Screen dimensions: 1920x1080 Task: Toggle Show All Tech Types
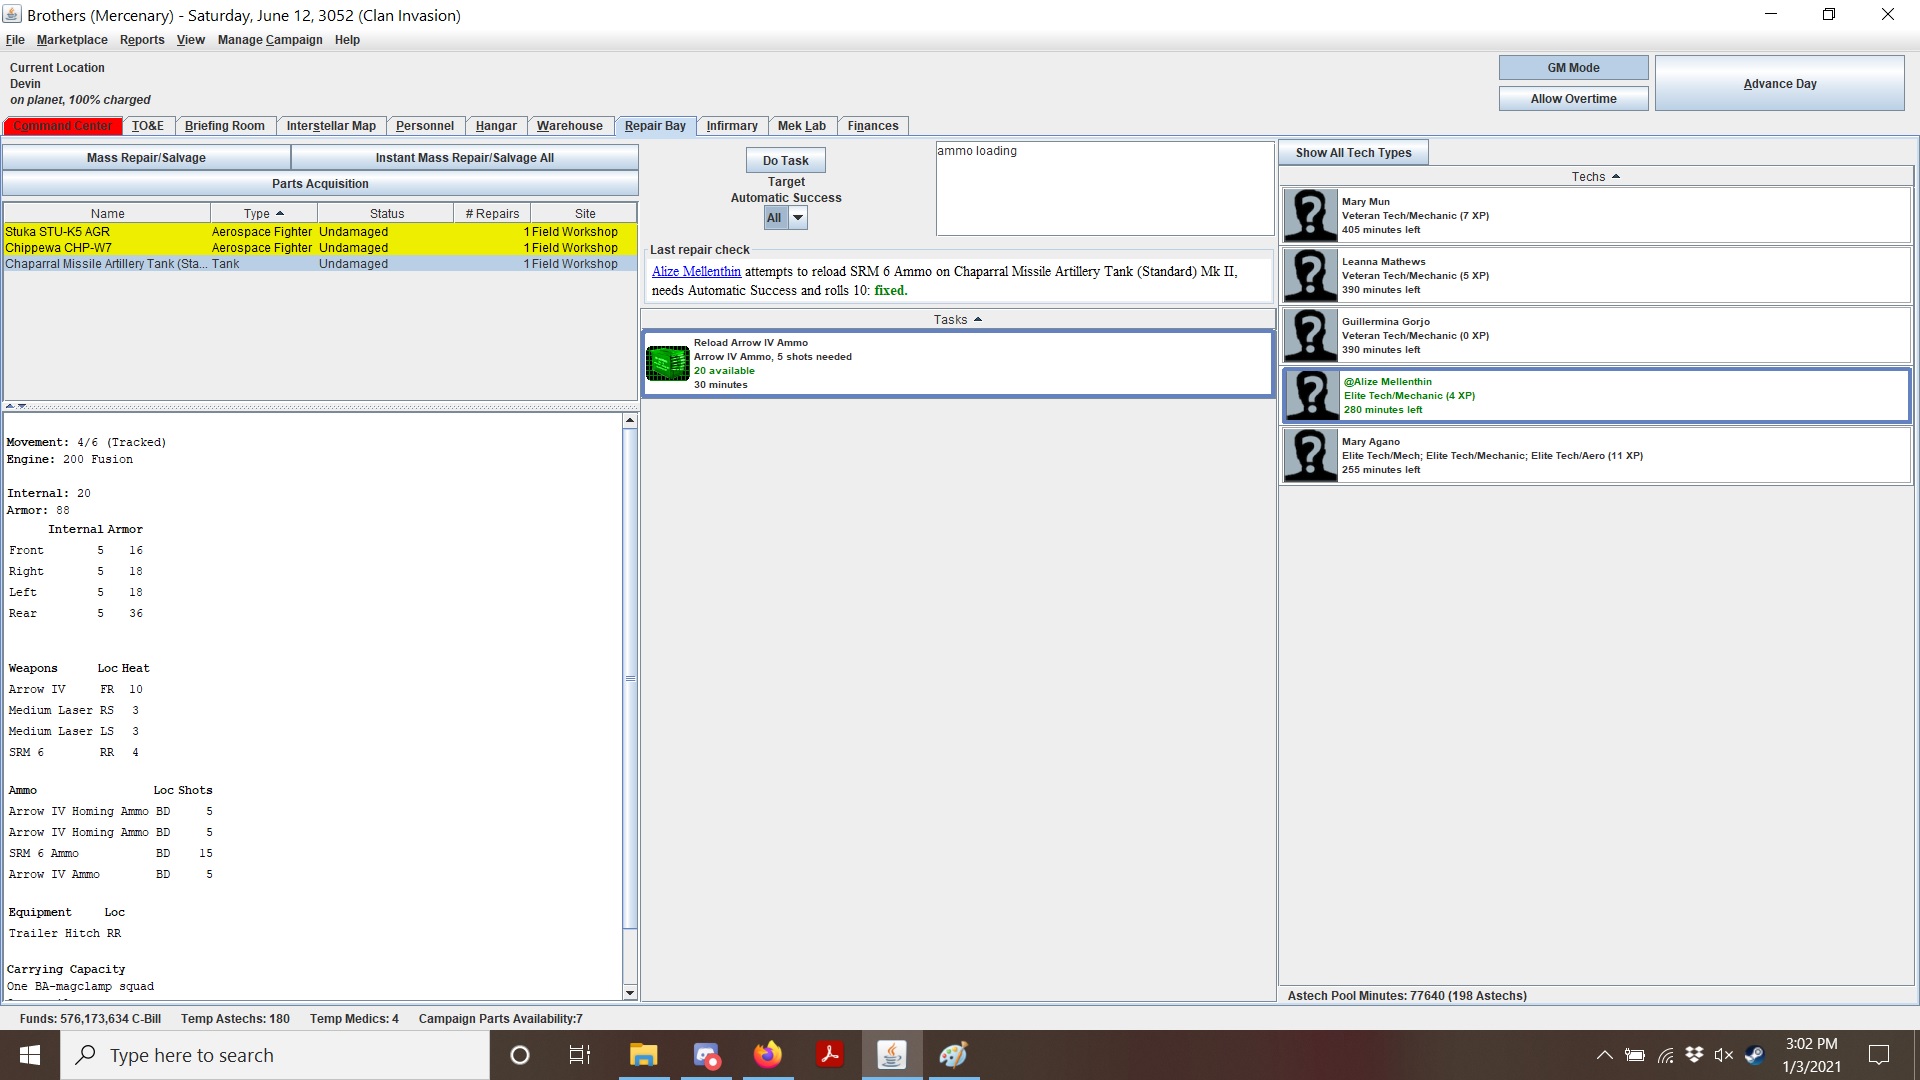point(1352,153)
